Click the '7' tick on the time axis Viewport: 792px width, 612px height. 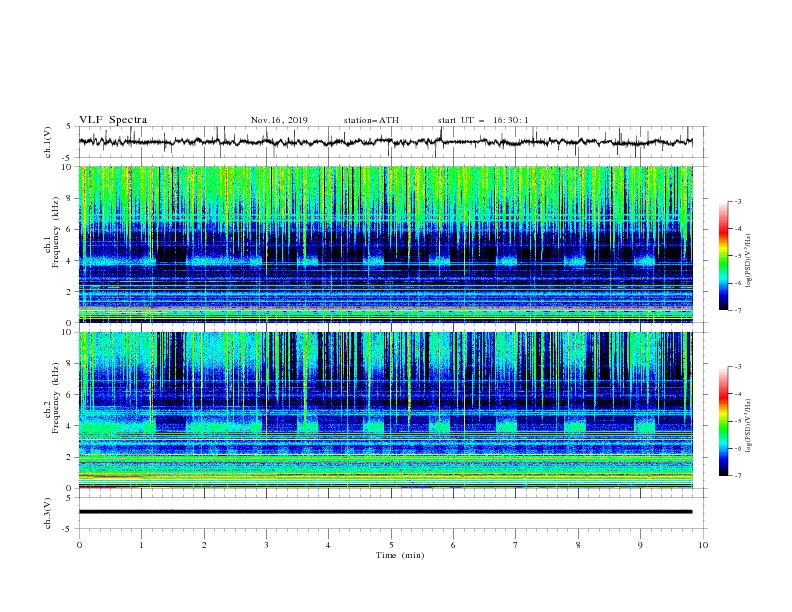tap(516, 545)
